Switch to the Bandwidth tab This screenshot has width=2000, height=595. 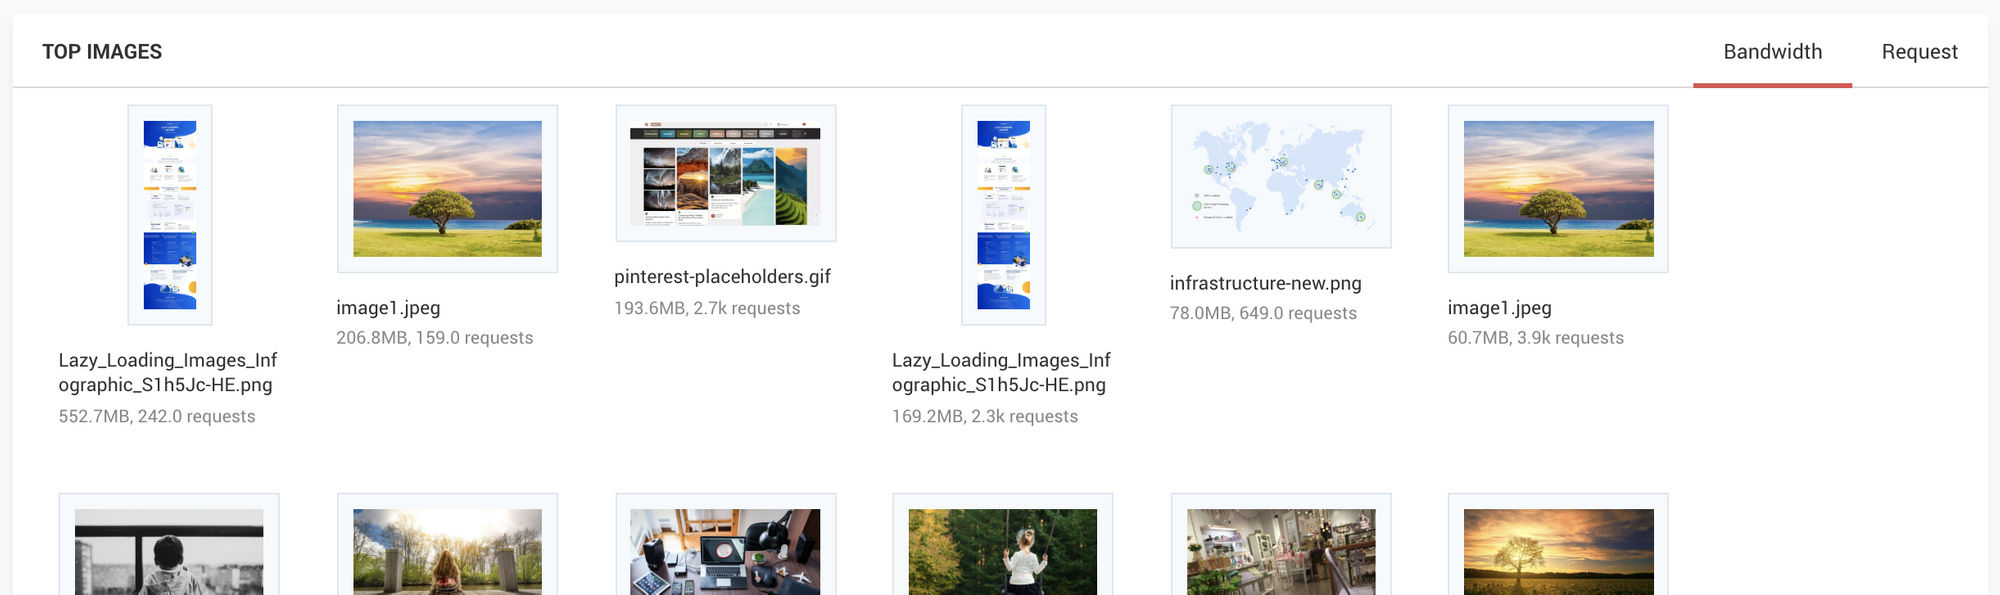[x=1772, y=52]
